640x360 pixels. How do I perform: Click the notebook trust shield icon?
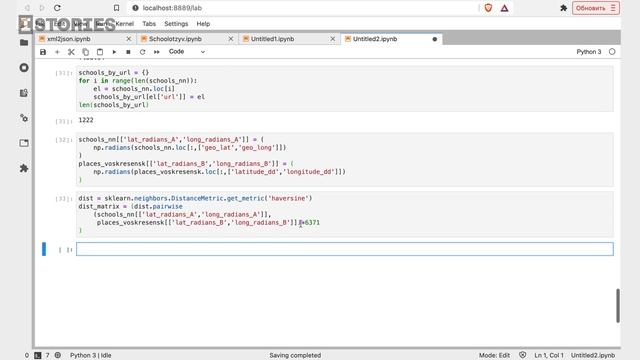(522, 355)
